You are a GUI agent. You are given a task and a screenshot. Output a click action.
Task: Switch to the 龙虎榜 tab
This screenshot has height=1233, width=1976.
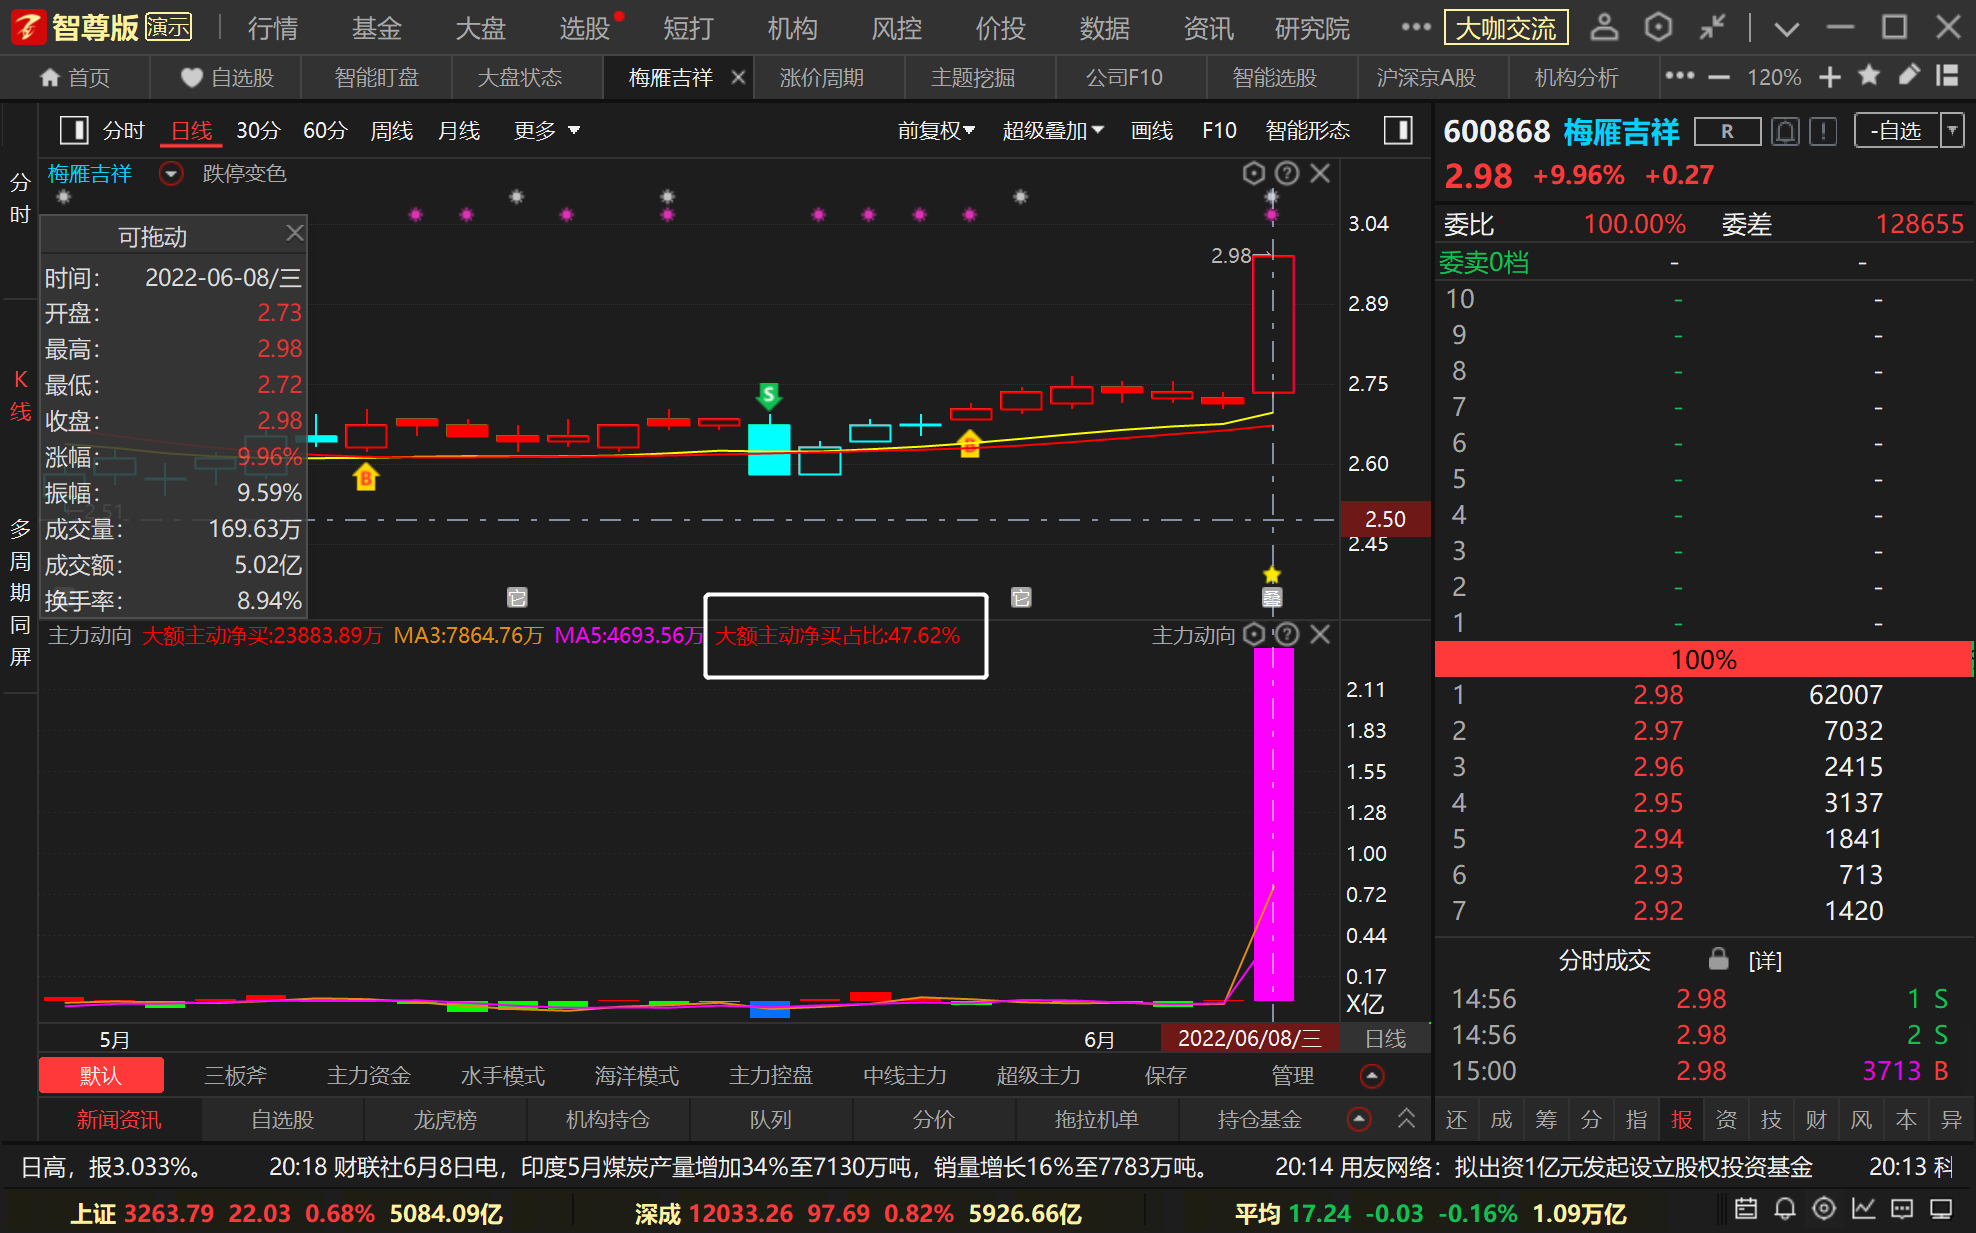coord(445,1120)
